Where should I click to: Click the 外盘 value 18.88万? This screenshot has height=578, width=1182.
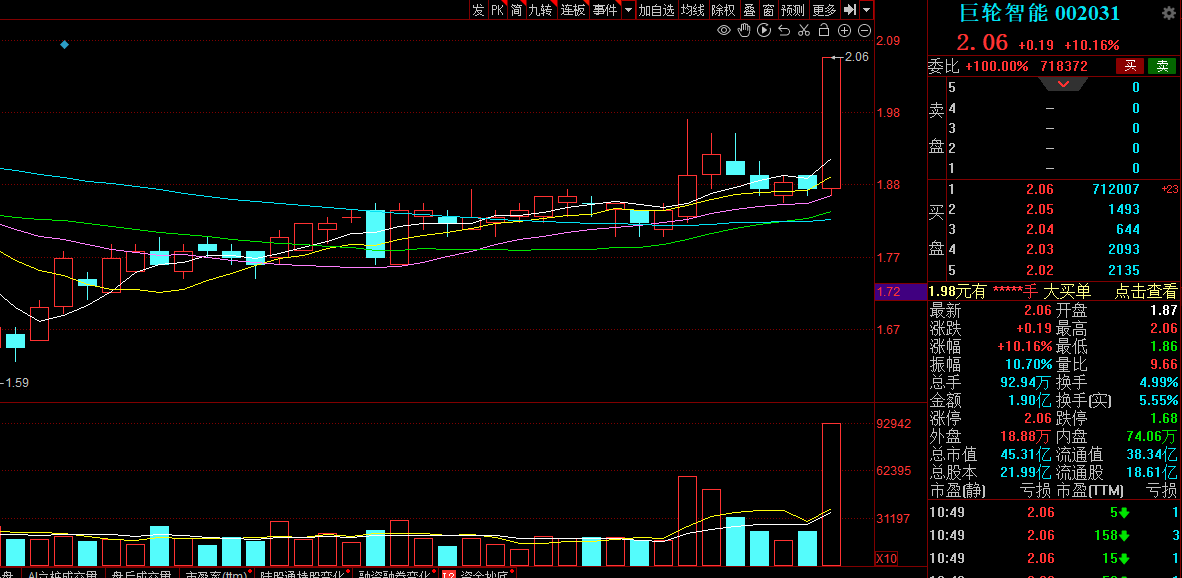pos(1027,436)
